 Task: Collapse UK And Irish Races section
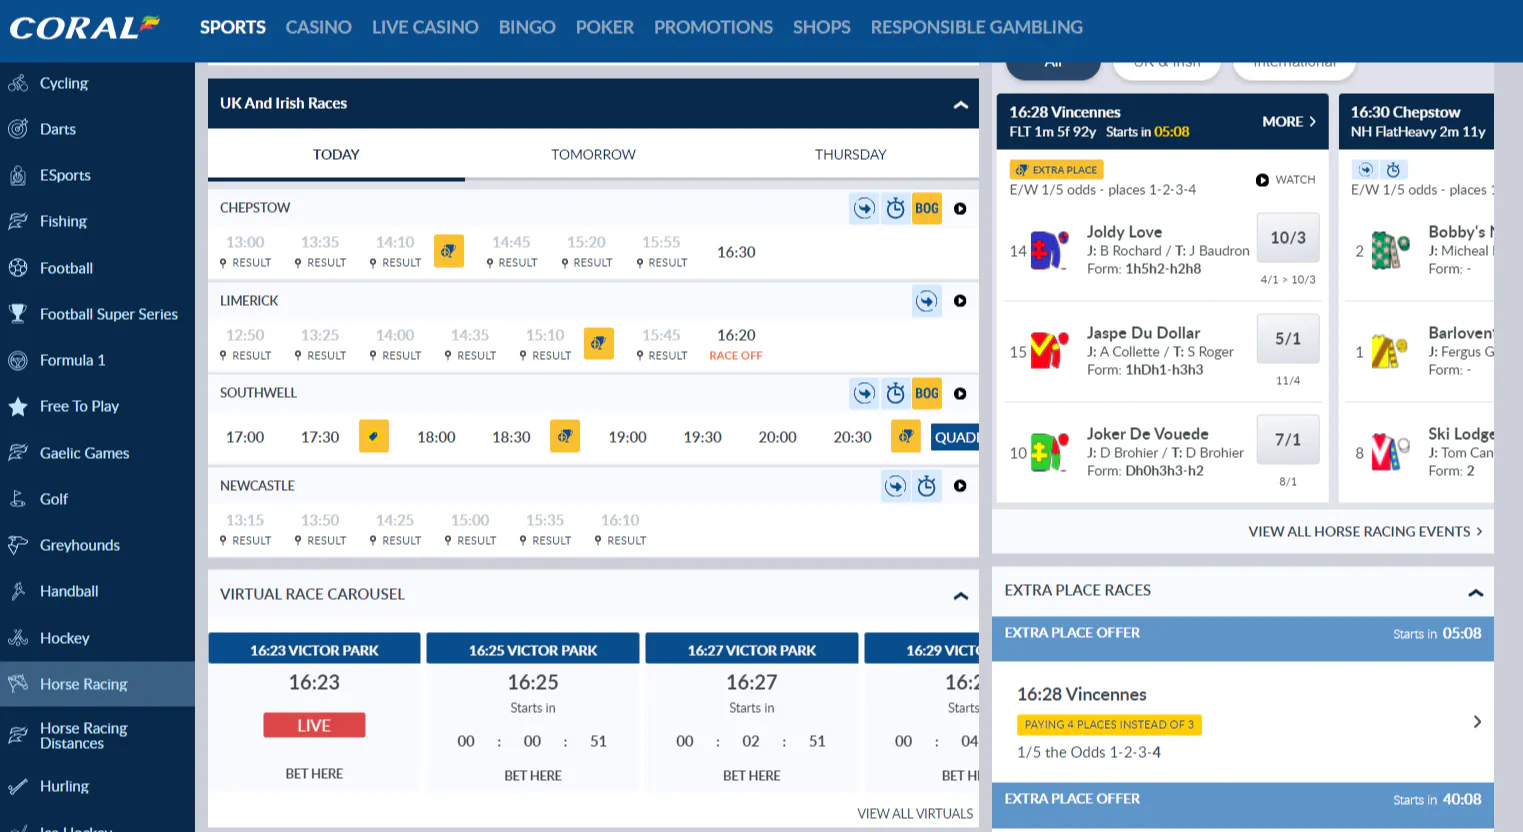tap(961, 104)
